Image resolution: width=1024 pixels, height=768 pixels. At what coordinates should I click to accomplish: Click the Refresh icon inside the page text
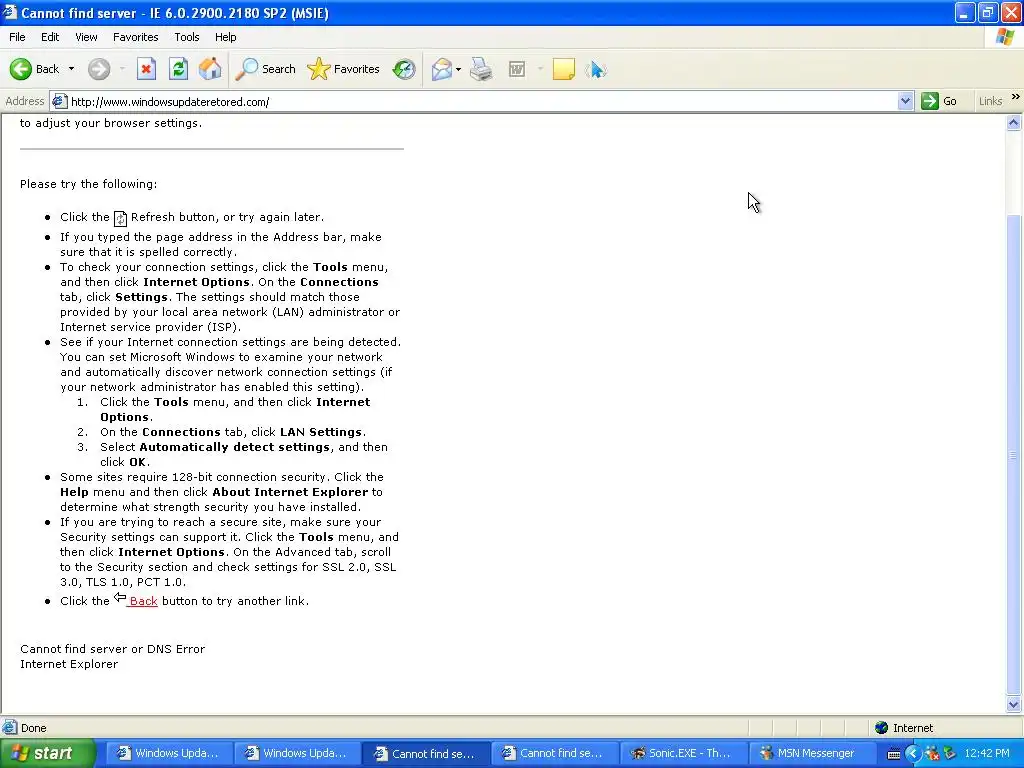[x=120, y=218]
